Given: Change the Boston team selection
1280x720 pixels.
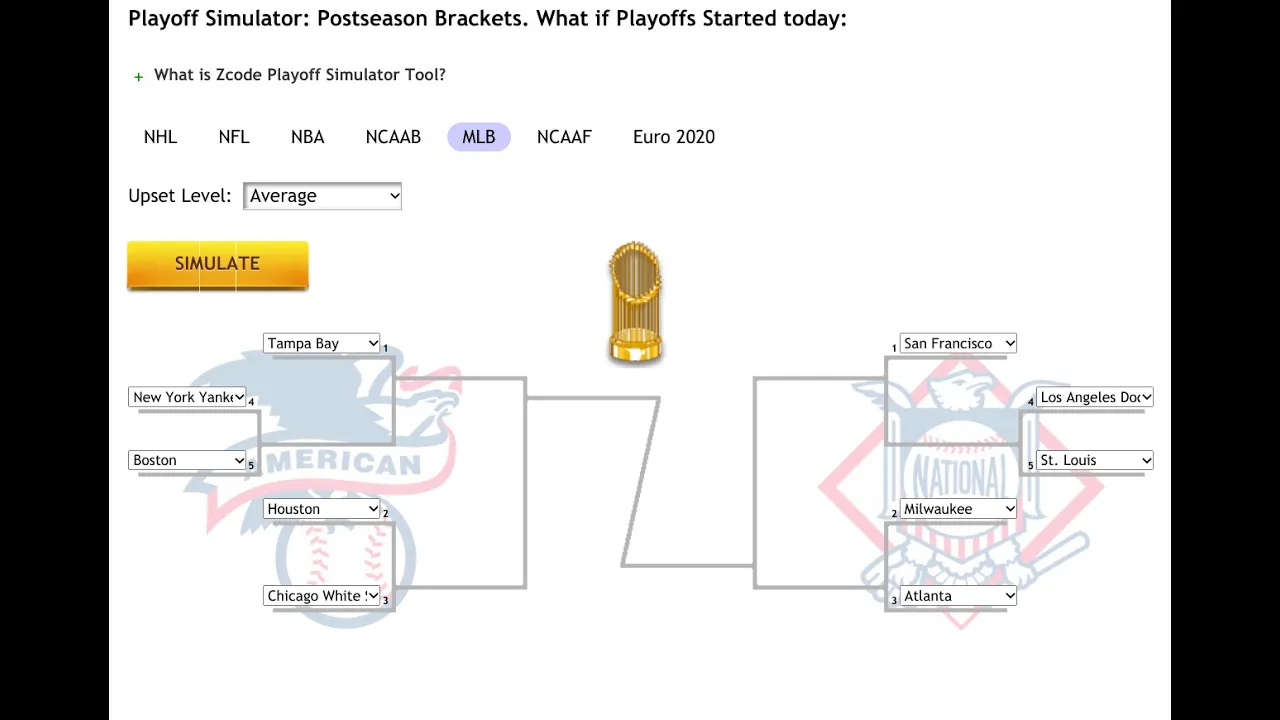Looking at the screenshot, I should 187,460.
